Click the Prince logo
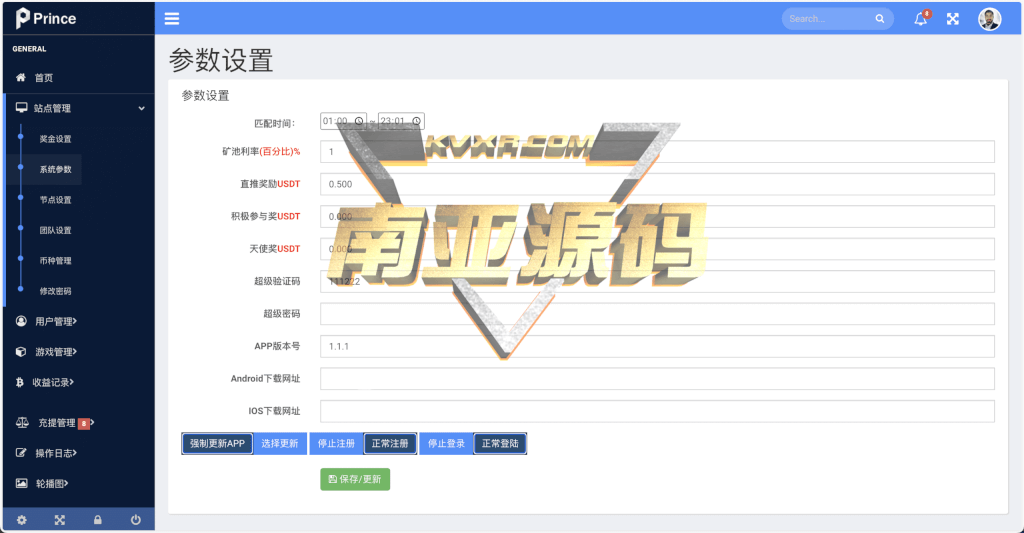Screen dimensions: 1024x533 pos(46,18)
